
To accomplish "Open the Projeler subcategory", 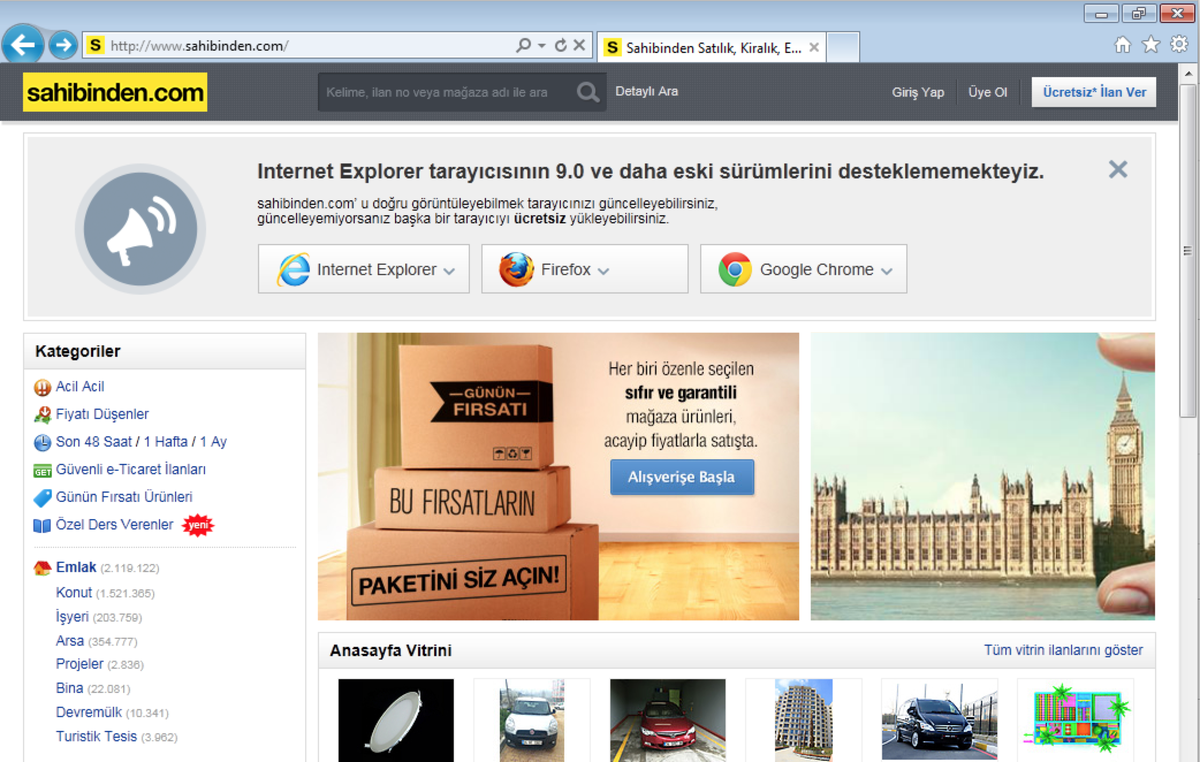I will 80,664.
